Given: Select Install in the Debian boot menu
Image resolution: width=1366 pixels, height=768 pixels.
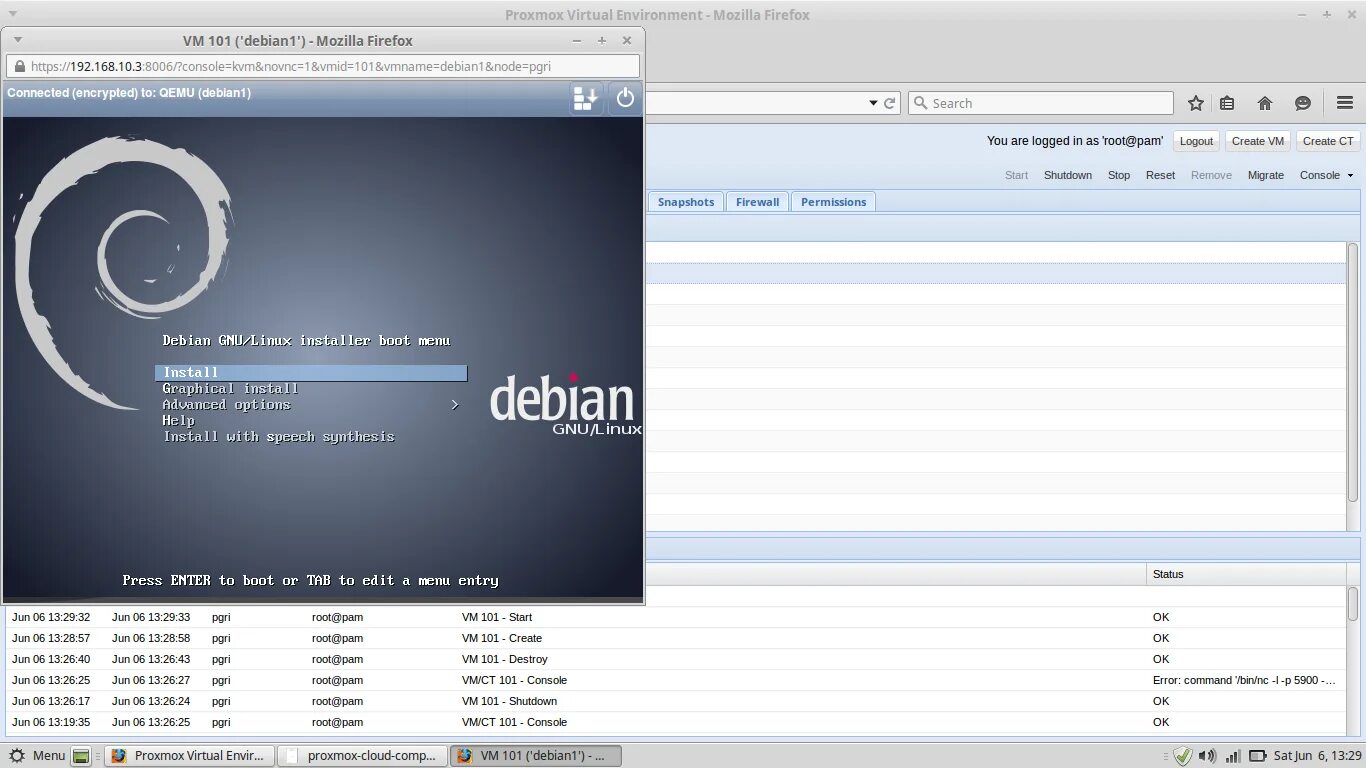Looking at the screenshot, I should pos(311,373).
